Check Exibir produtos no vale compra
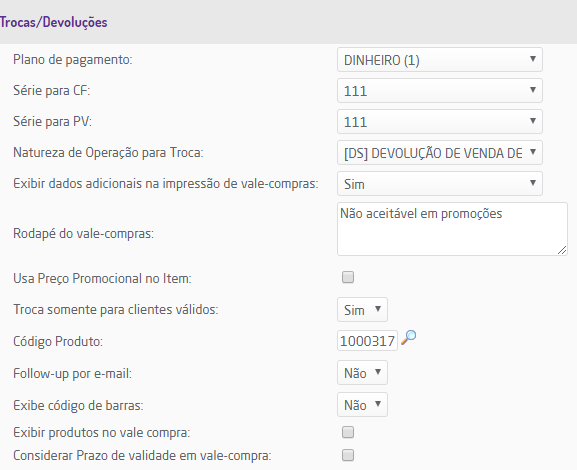577x470 pixels. click(x=348, y=432)
